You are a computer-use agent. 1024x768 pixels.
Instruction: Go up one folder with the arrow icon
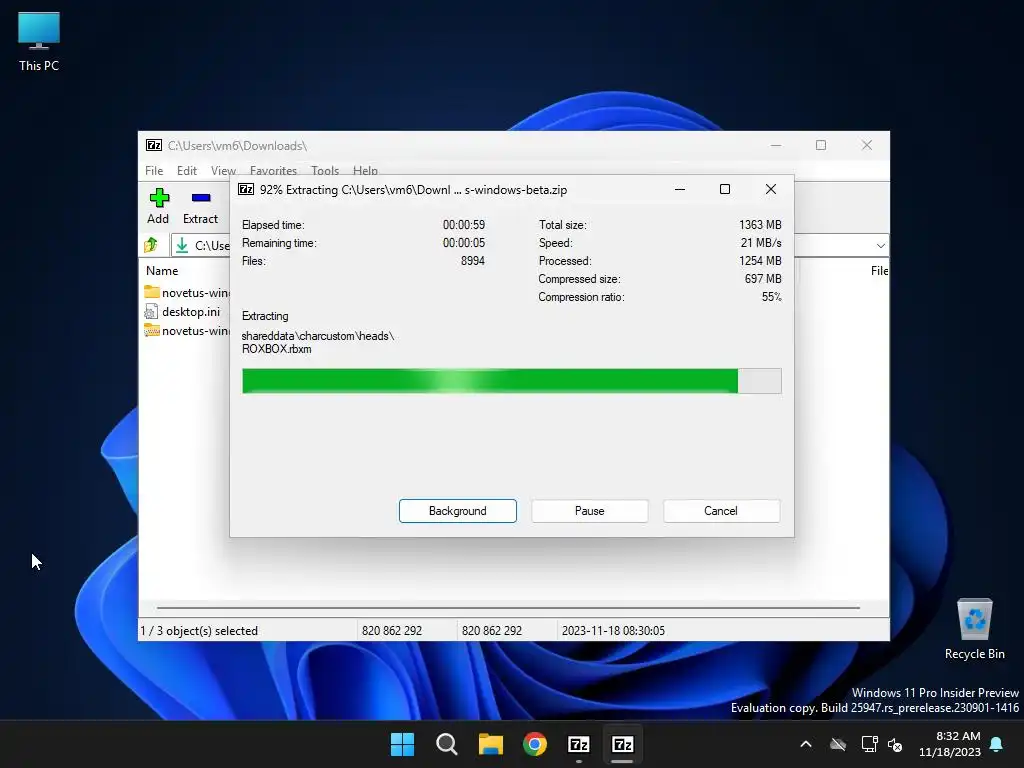click(152, 245)
